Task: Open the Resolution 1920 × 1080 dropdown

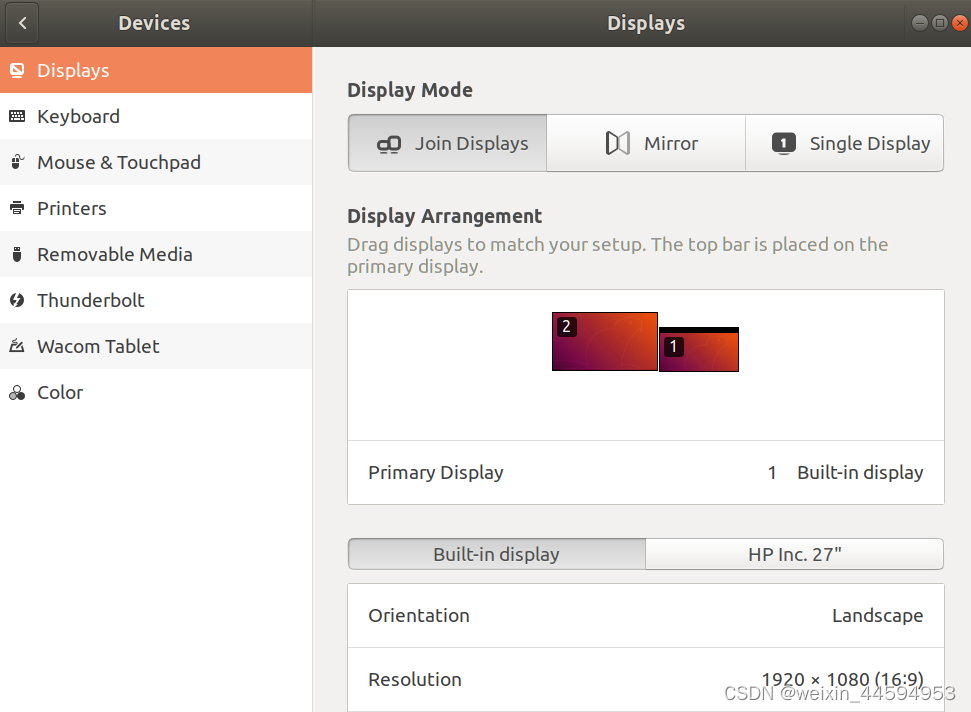Action: click(646, 680)
